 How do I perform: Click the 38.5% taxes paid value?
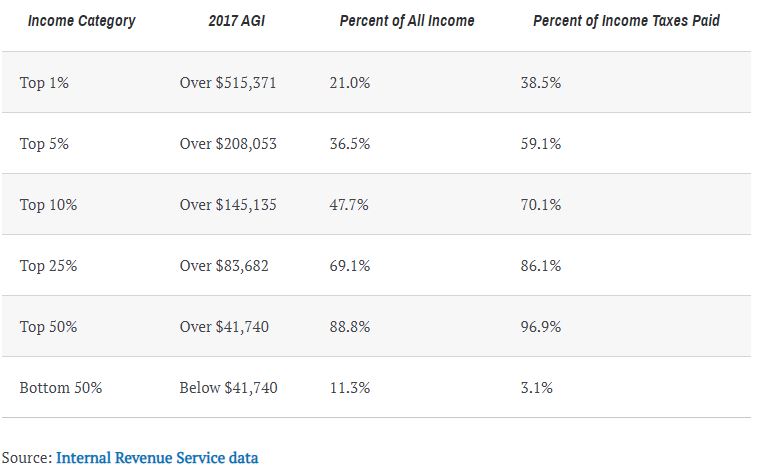[541, 83]
